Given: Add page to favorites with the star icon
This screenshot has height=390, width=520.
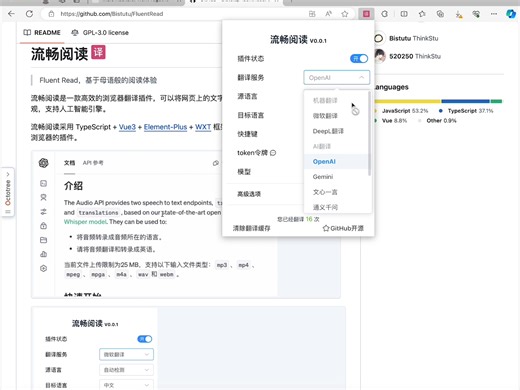Looking at the screenshot, I should (345, 14).
